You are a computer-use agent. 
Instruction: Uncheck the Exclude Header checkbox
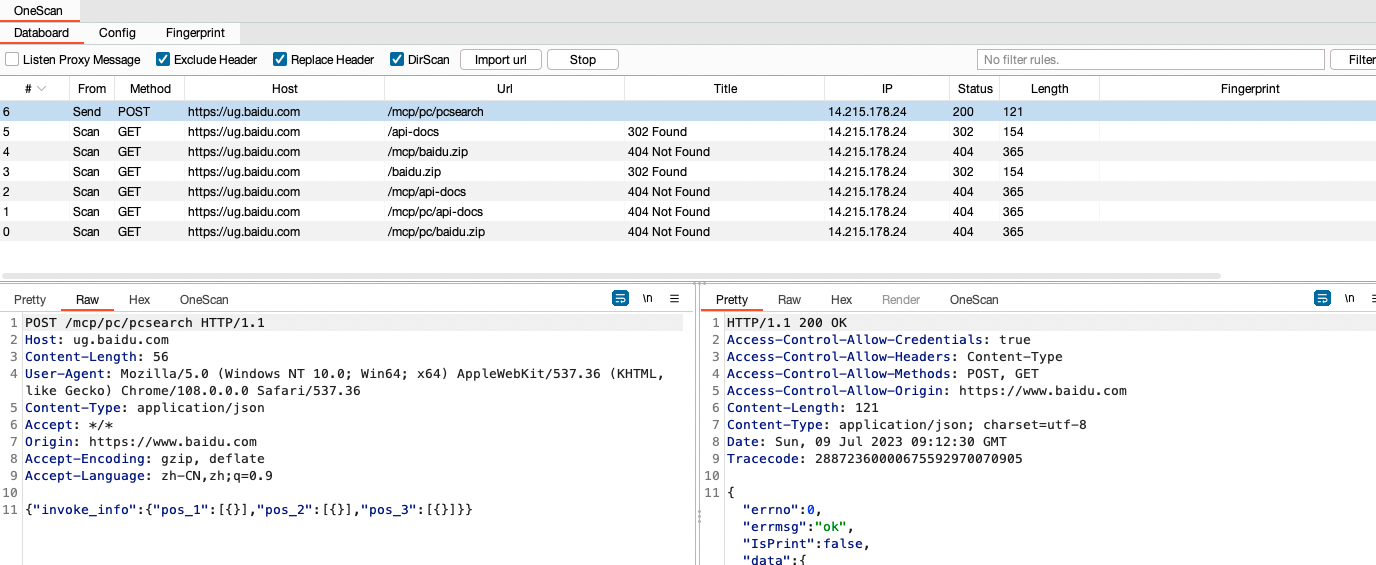163,59
